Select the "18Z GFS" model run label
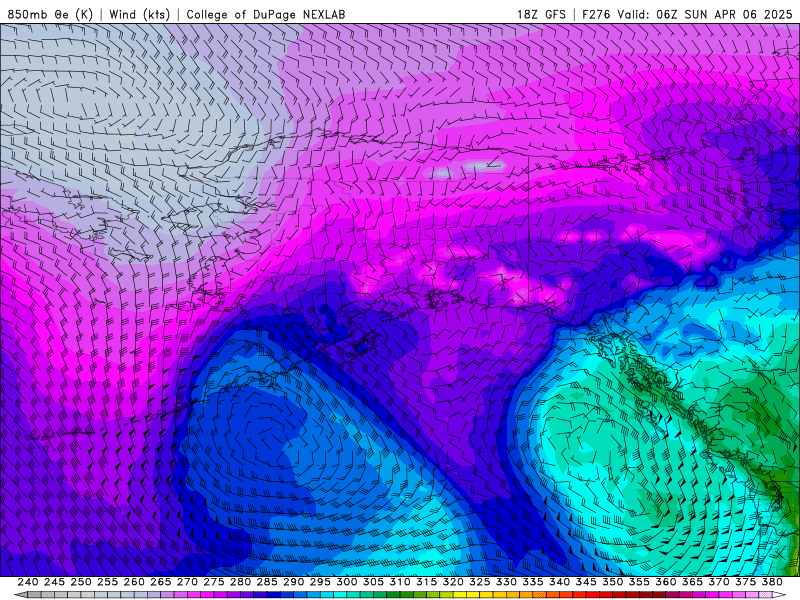 click(x=541, y=14)
